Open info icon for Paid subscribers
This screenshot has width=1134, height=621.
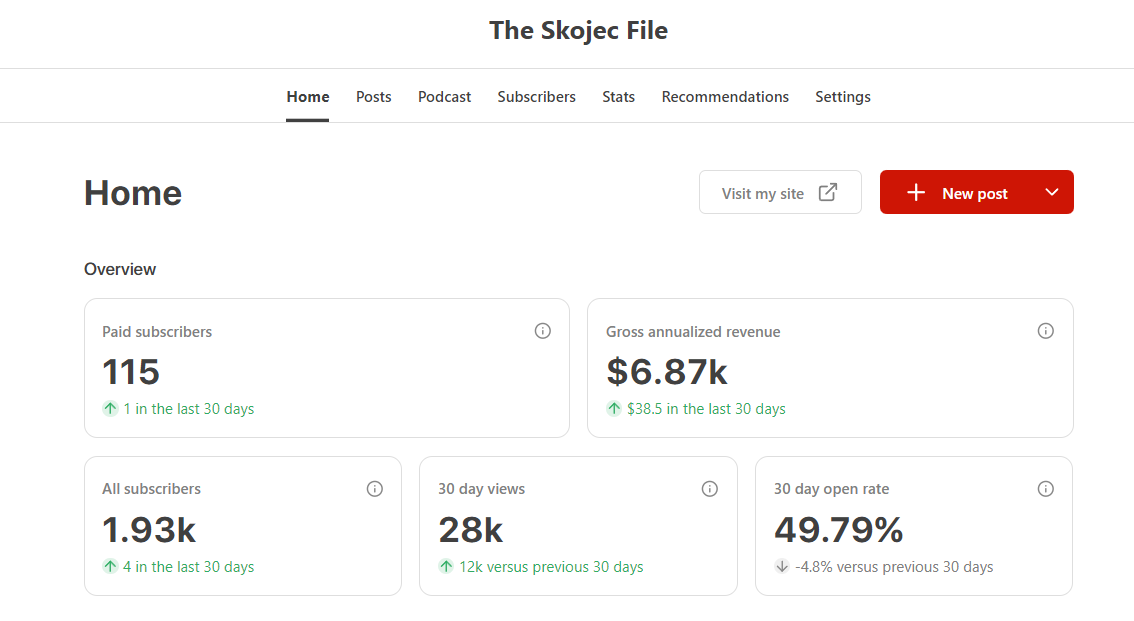(542, 331)
